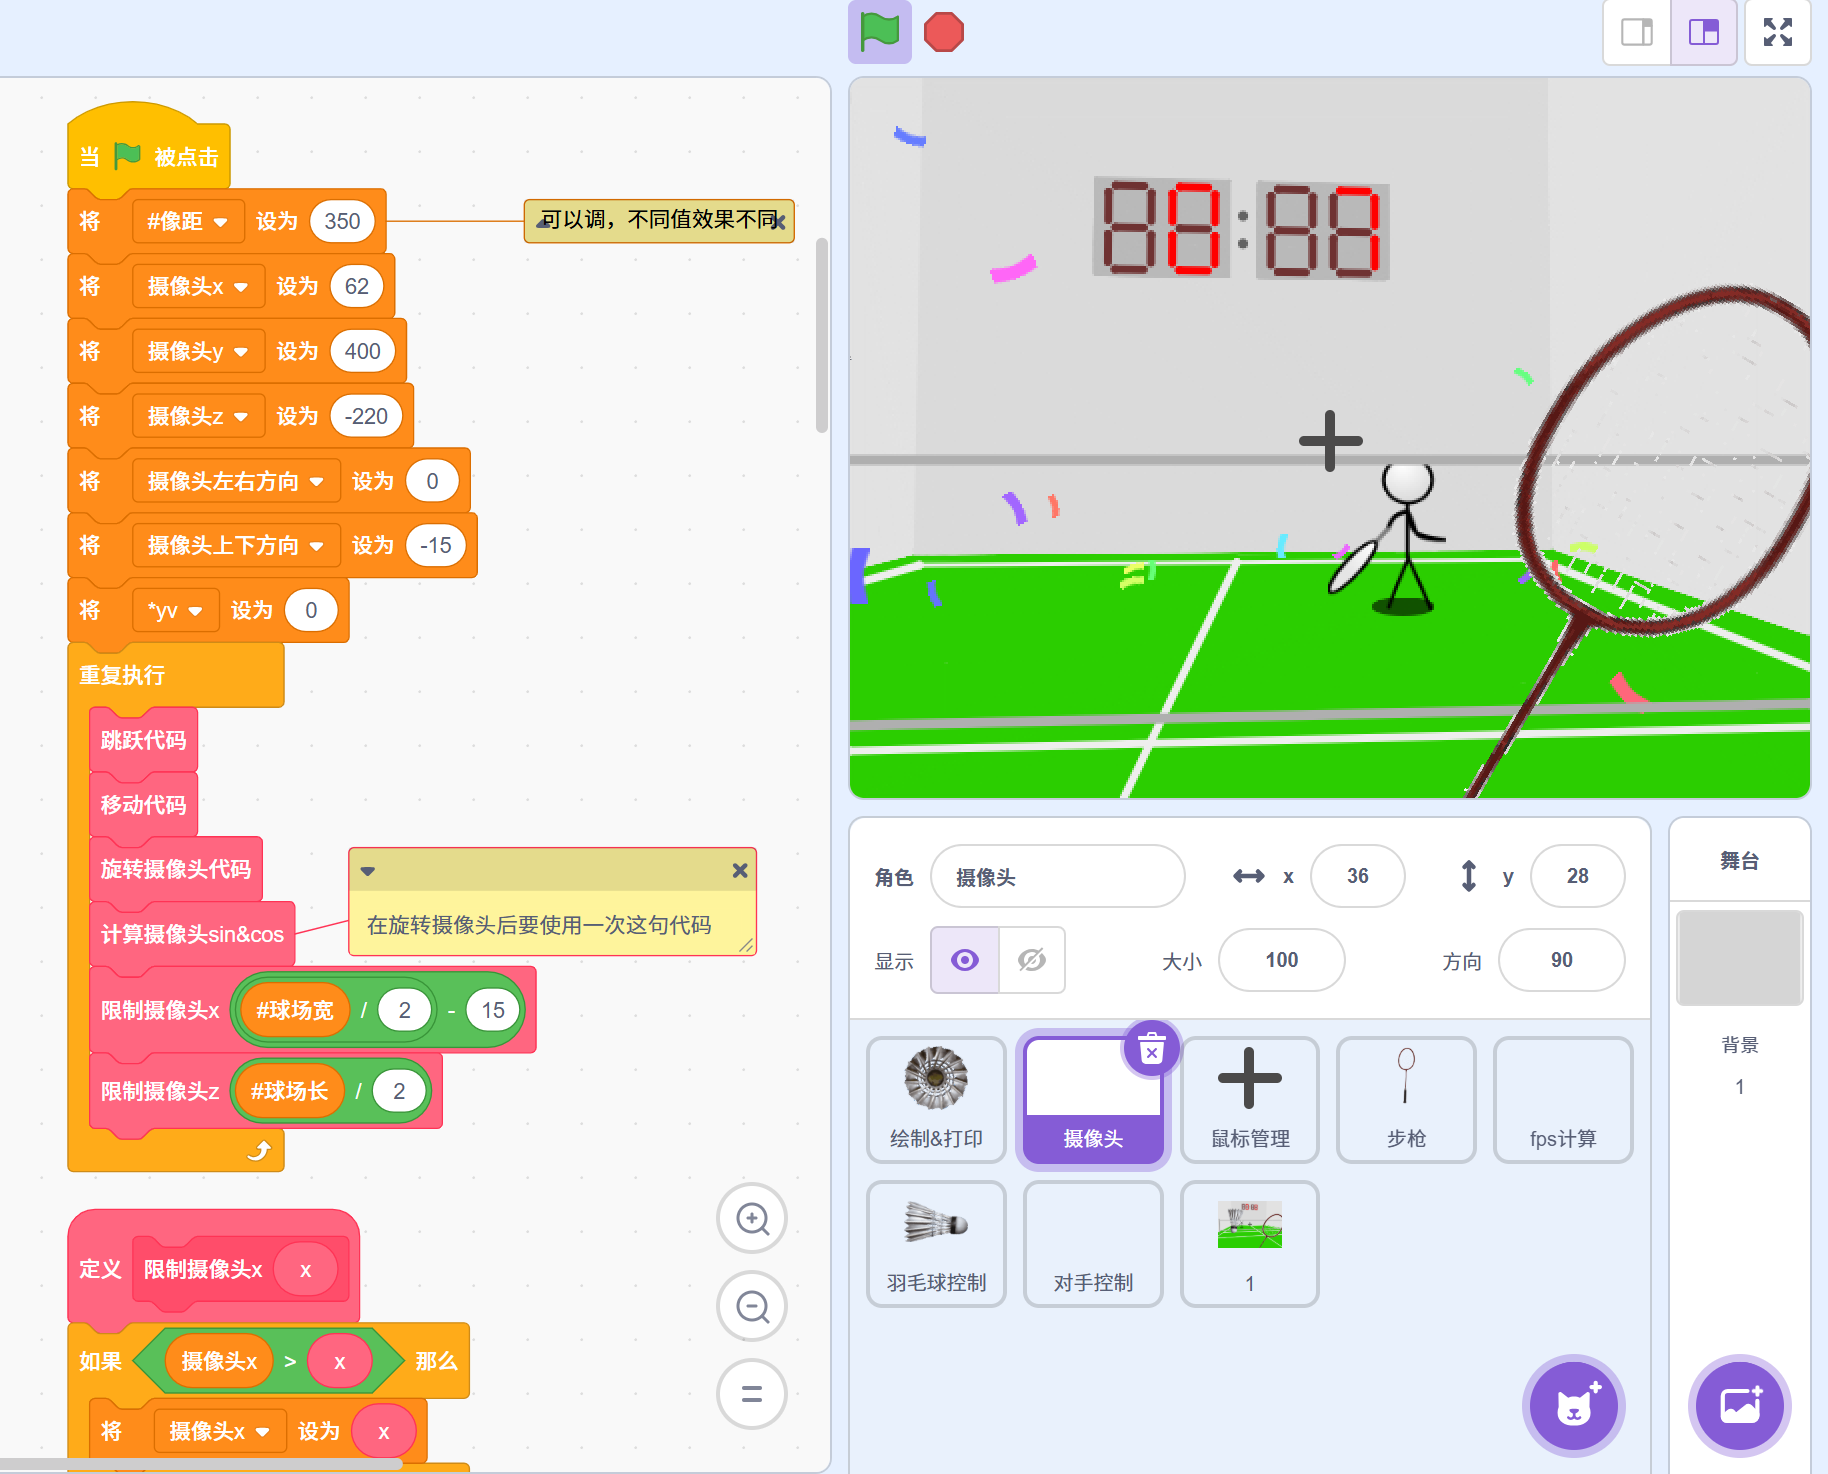Open the choose a backdrop button
This screenshot has width=1828, height=1474.
1739,1406
